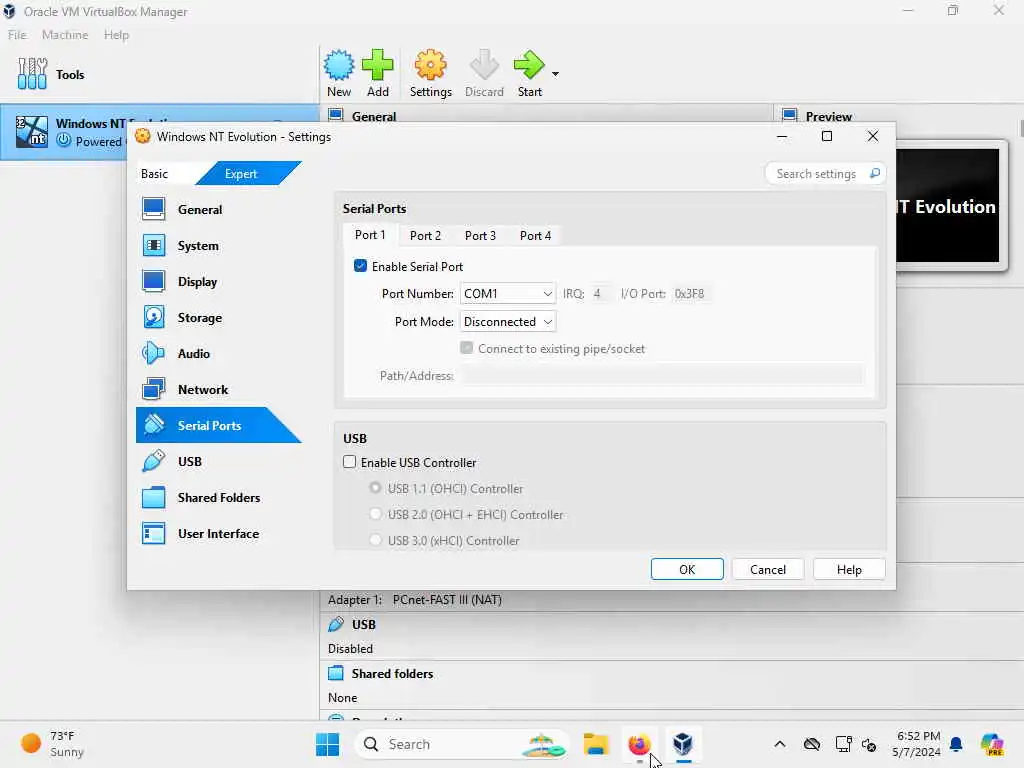The width and height of the screenshot is (1024, 768).
Task: Click the Add VM toolbar icon
Action: 377,65
